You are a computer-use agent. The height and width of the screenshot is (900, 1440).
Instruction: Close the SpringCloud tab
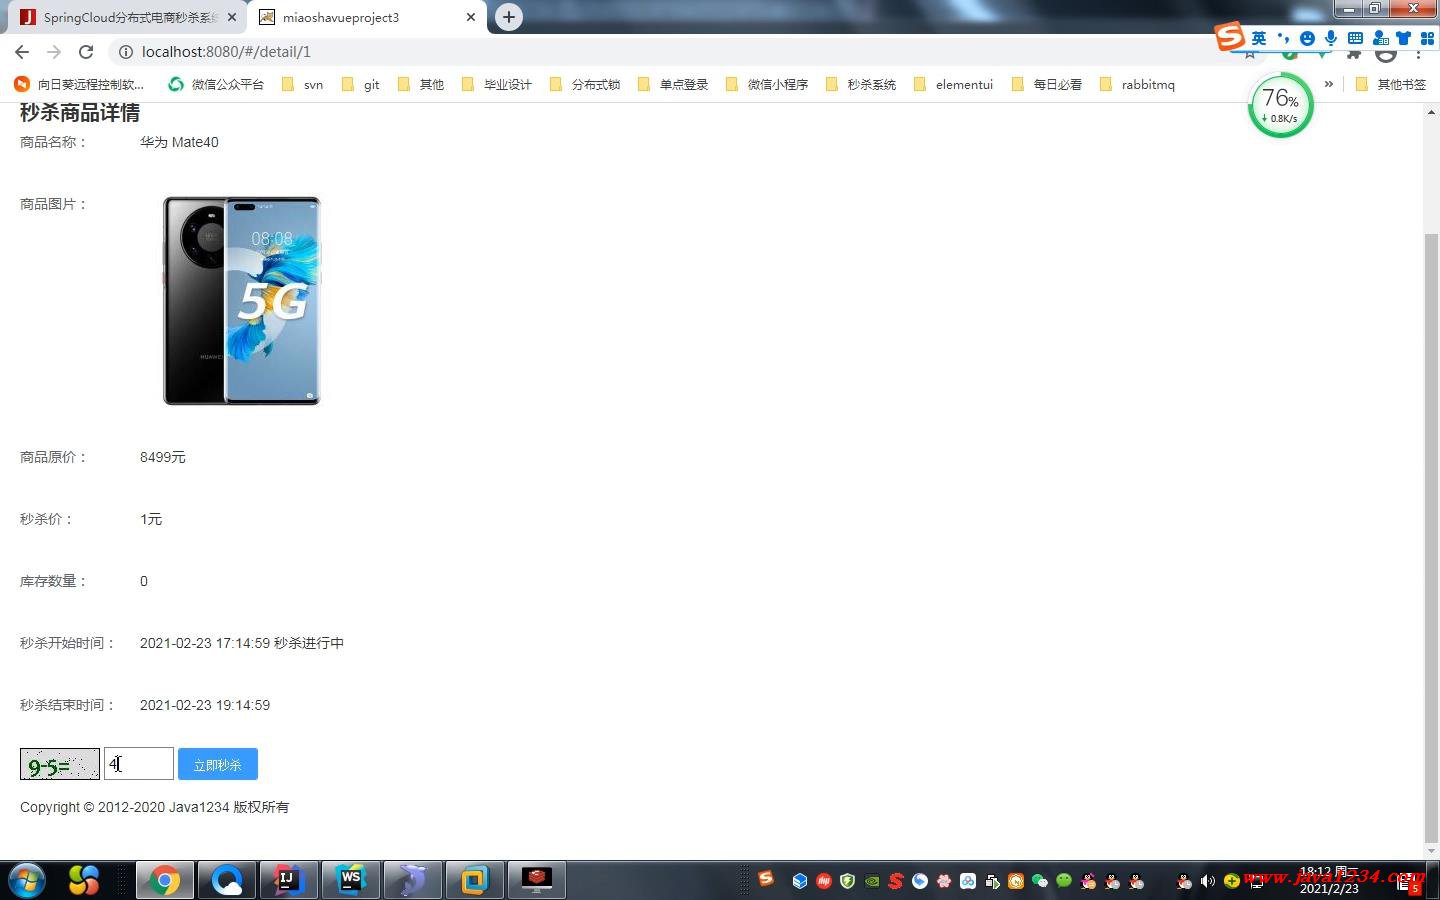(x=232, y=17)
